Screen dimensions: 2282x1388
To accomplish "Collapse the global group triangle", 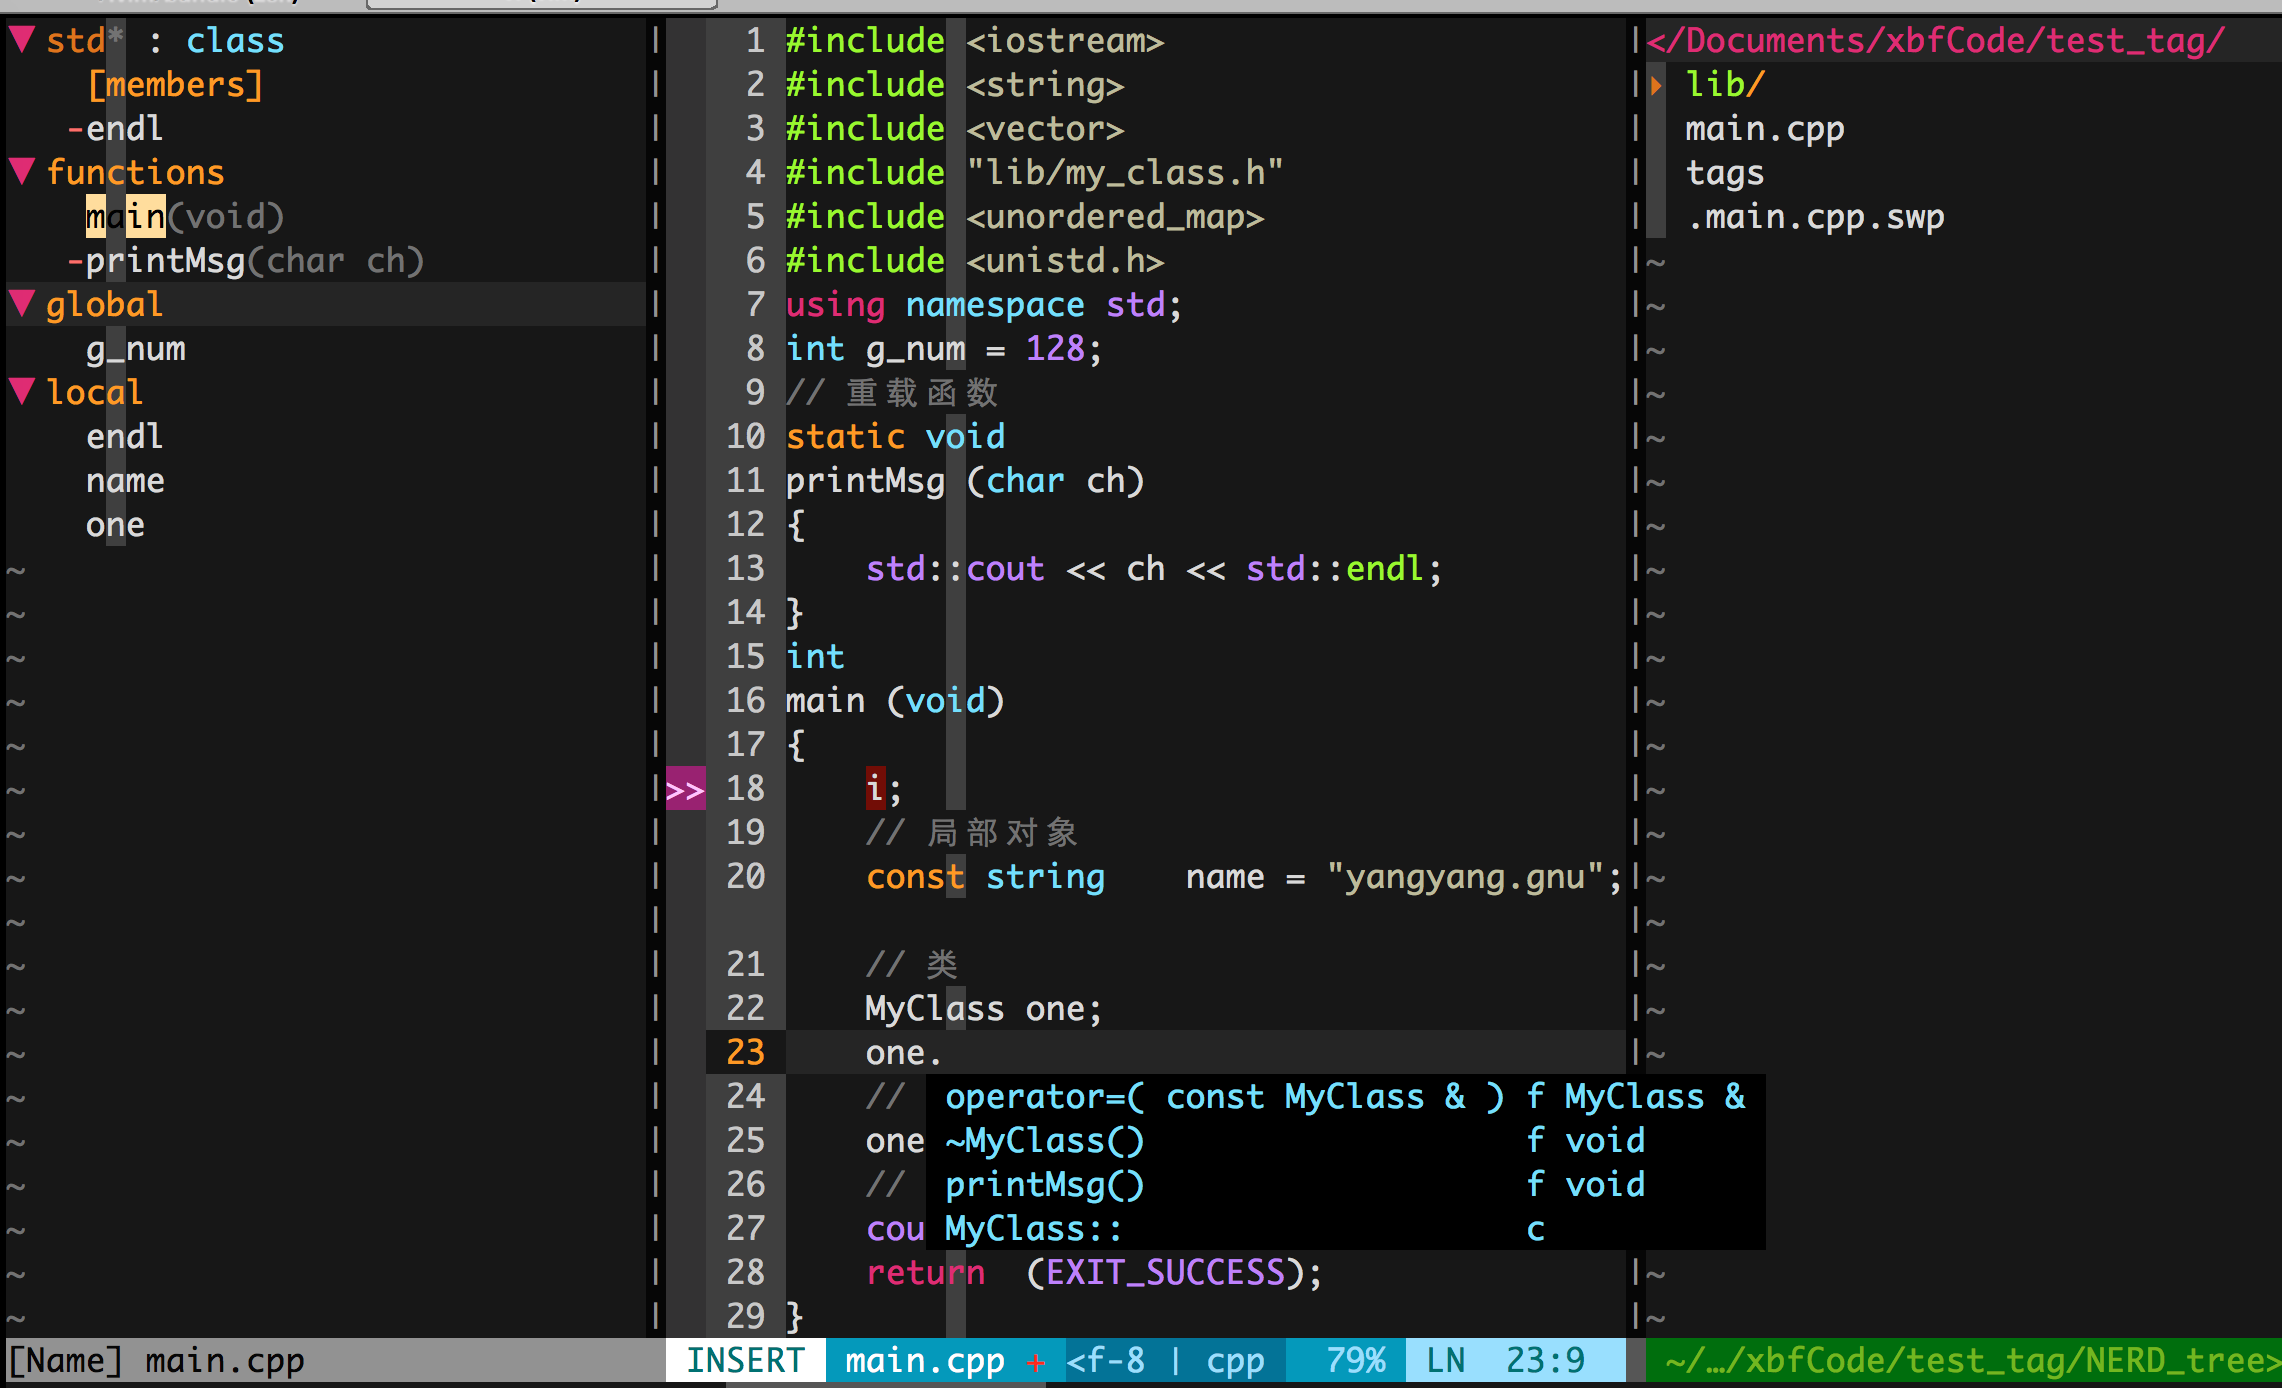I will coord(23,304).
